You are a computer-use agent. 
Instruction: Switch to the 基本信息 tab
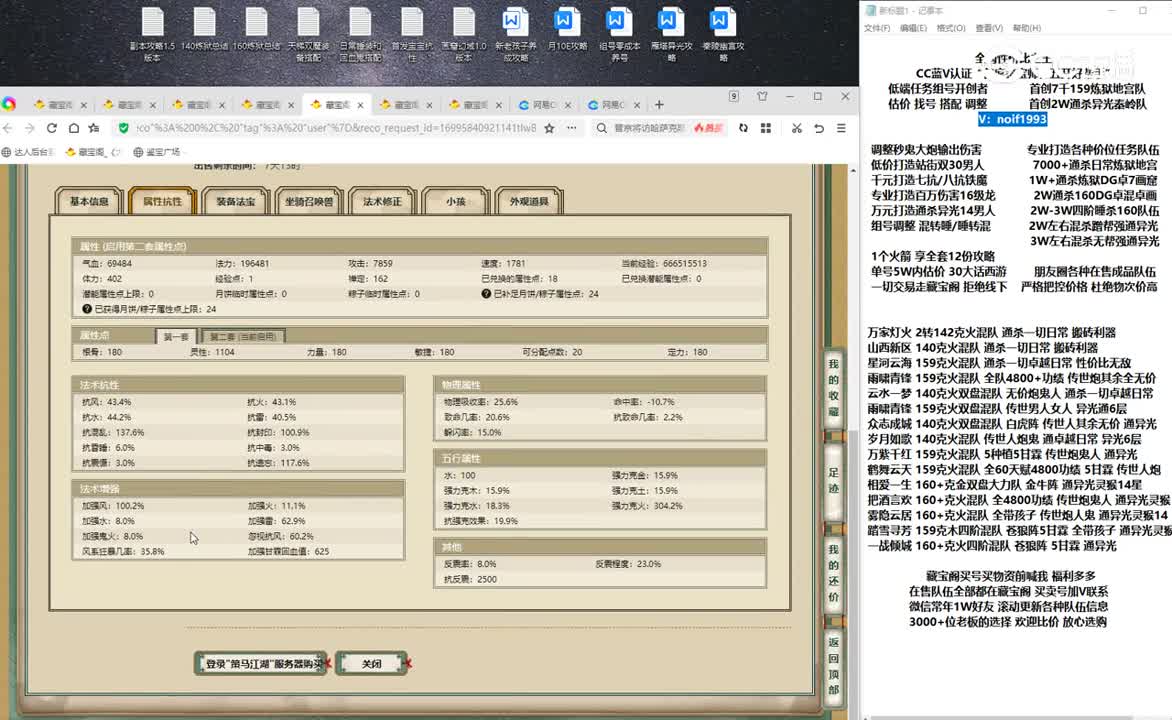click(89, 201)
